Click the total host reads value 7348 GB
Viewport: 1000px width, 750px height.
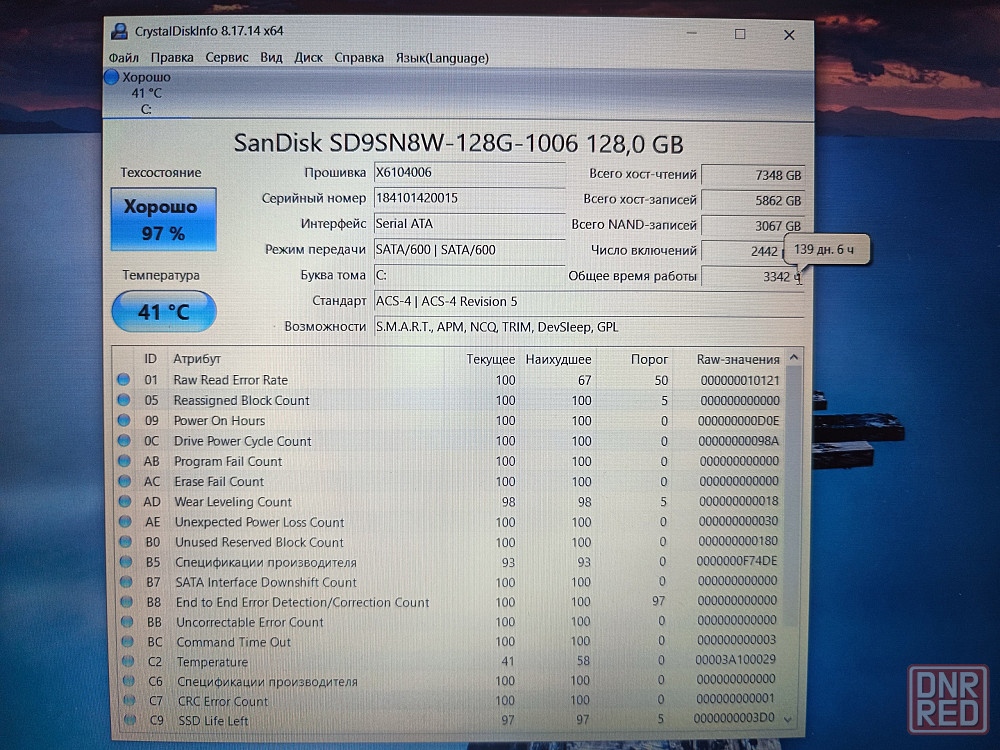pos(753,175)
